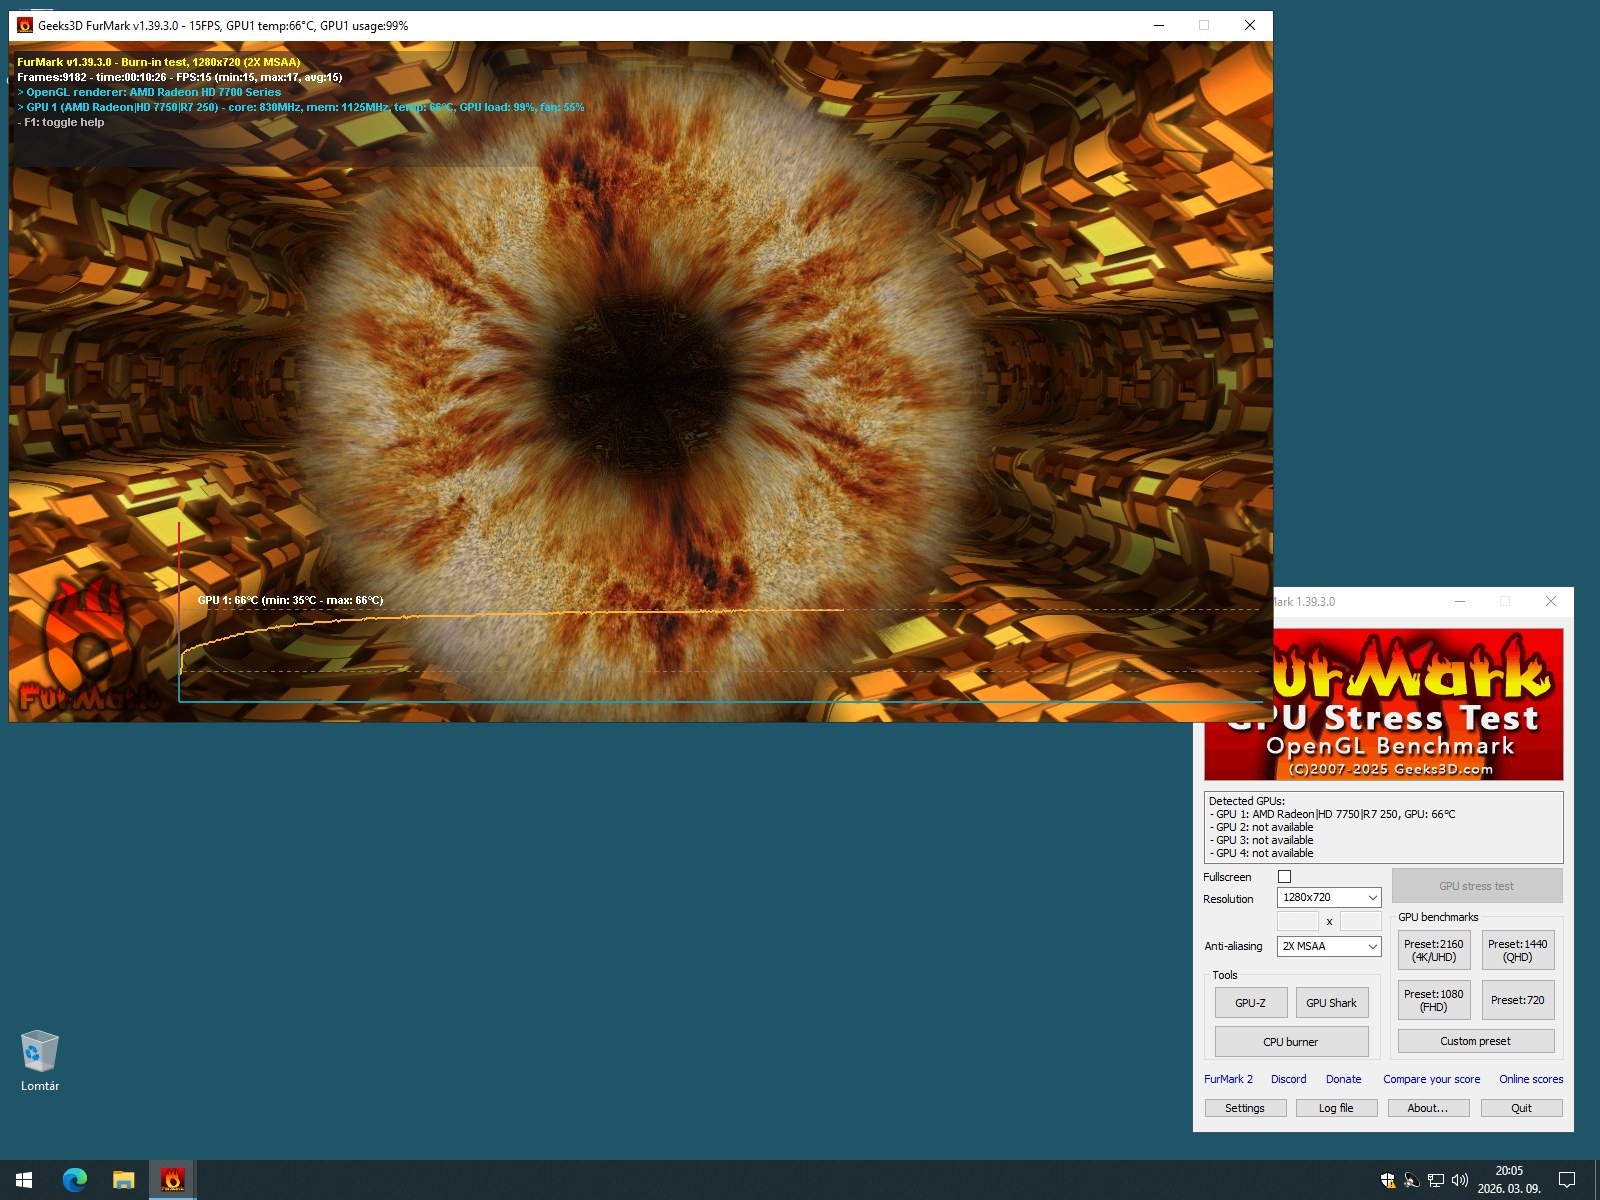Open the Donate link

(x=1344, y=1079)
